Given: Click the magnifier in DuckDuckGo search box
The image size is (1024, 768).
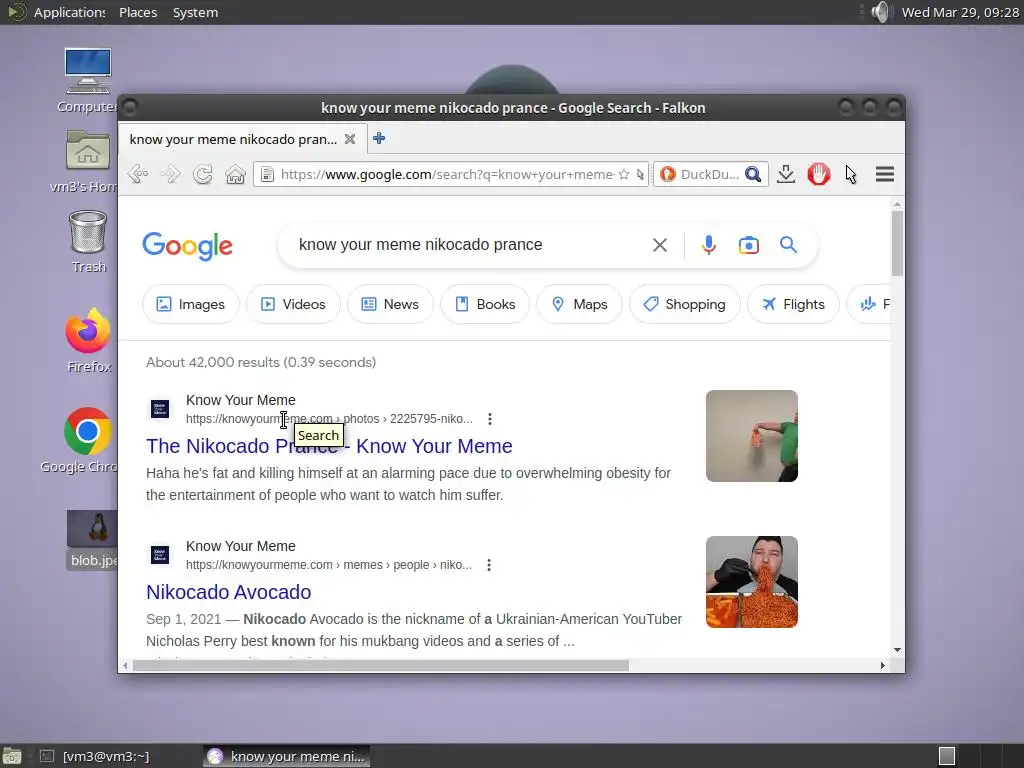Looking at the screenshot, I should (x=753, y=174).
